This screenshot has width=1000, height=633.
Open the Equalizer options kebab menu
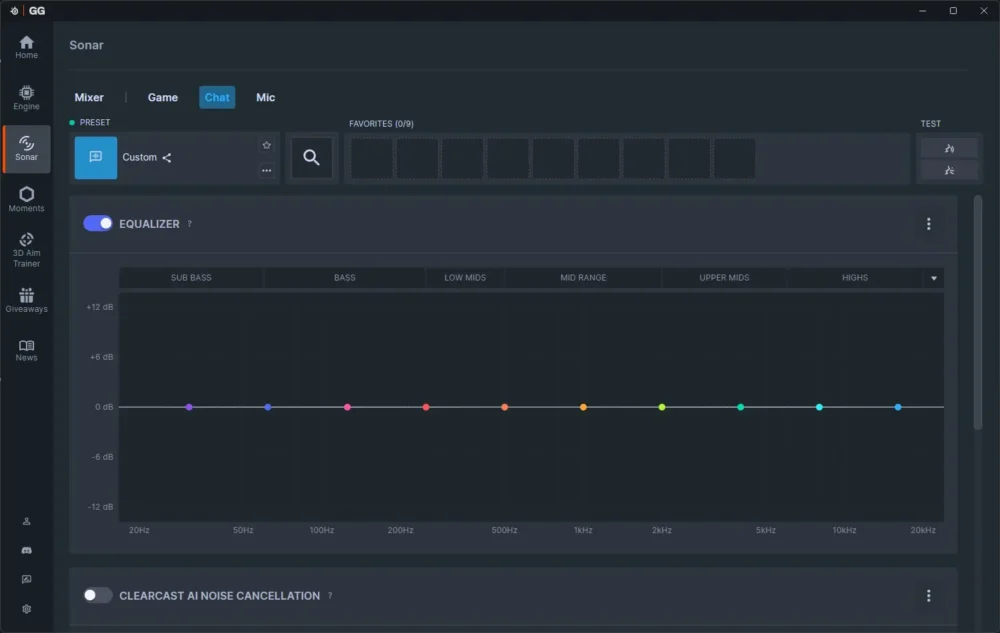tap(929, 224)
